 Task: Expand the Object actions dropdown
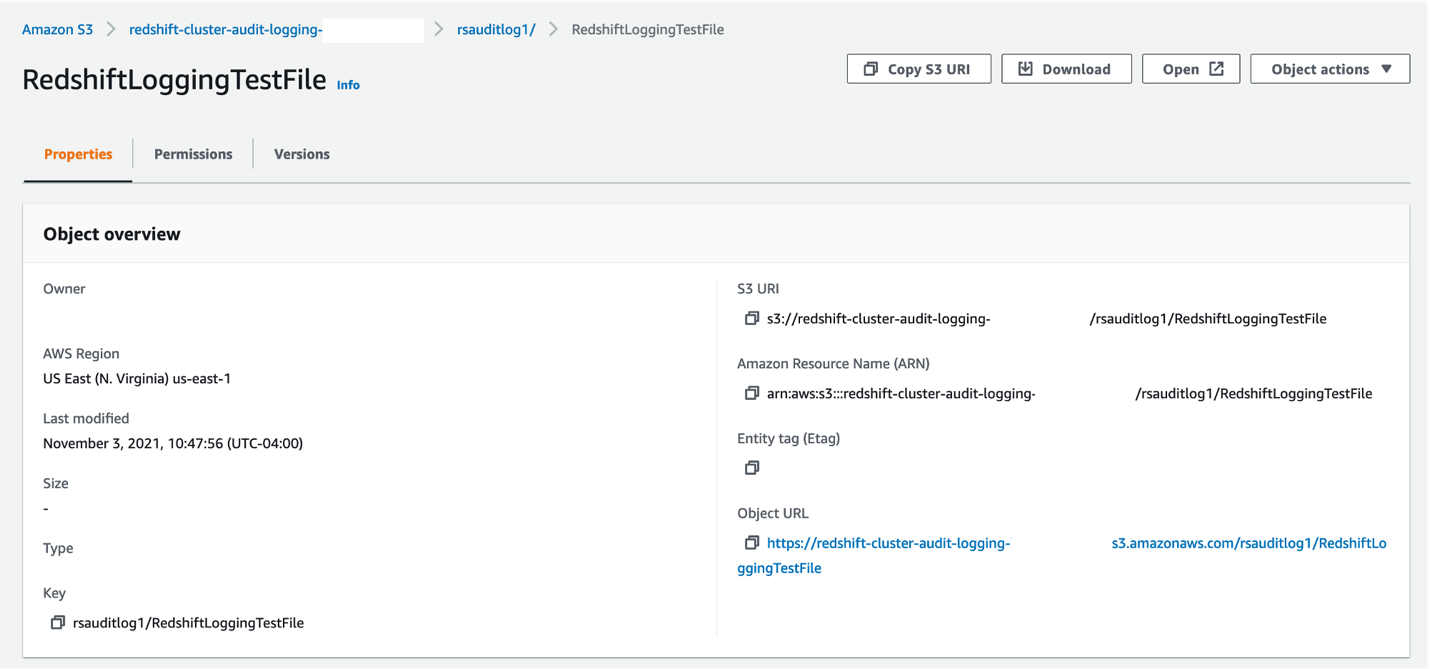click(1330, 69)
